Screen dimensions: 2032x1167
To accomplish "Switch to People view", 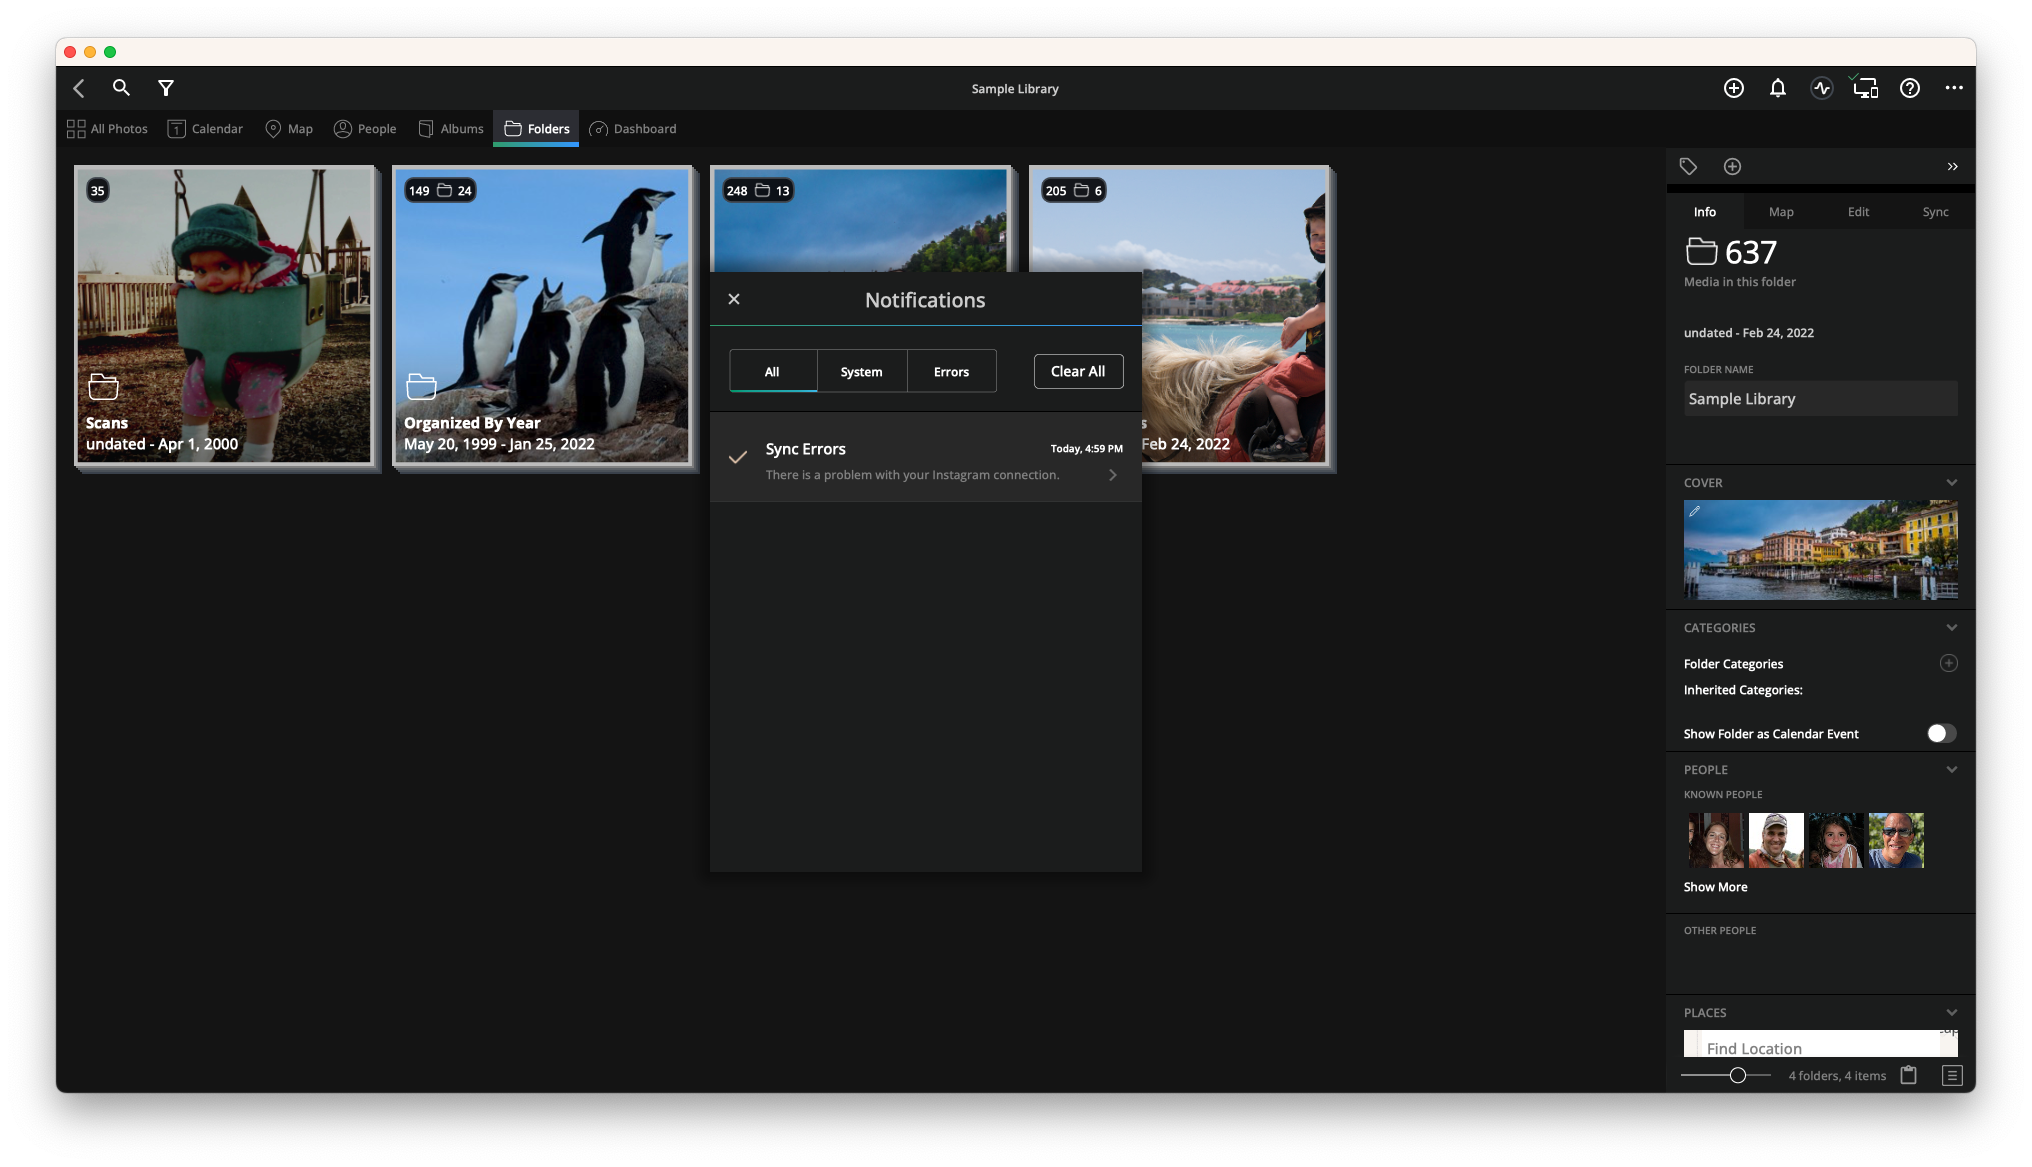I will 365,129.
